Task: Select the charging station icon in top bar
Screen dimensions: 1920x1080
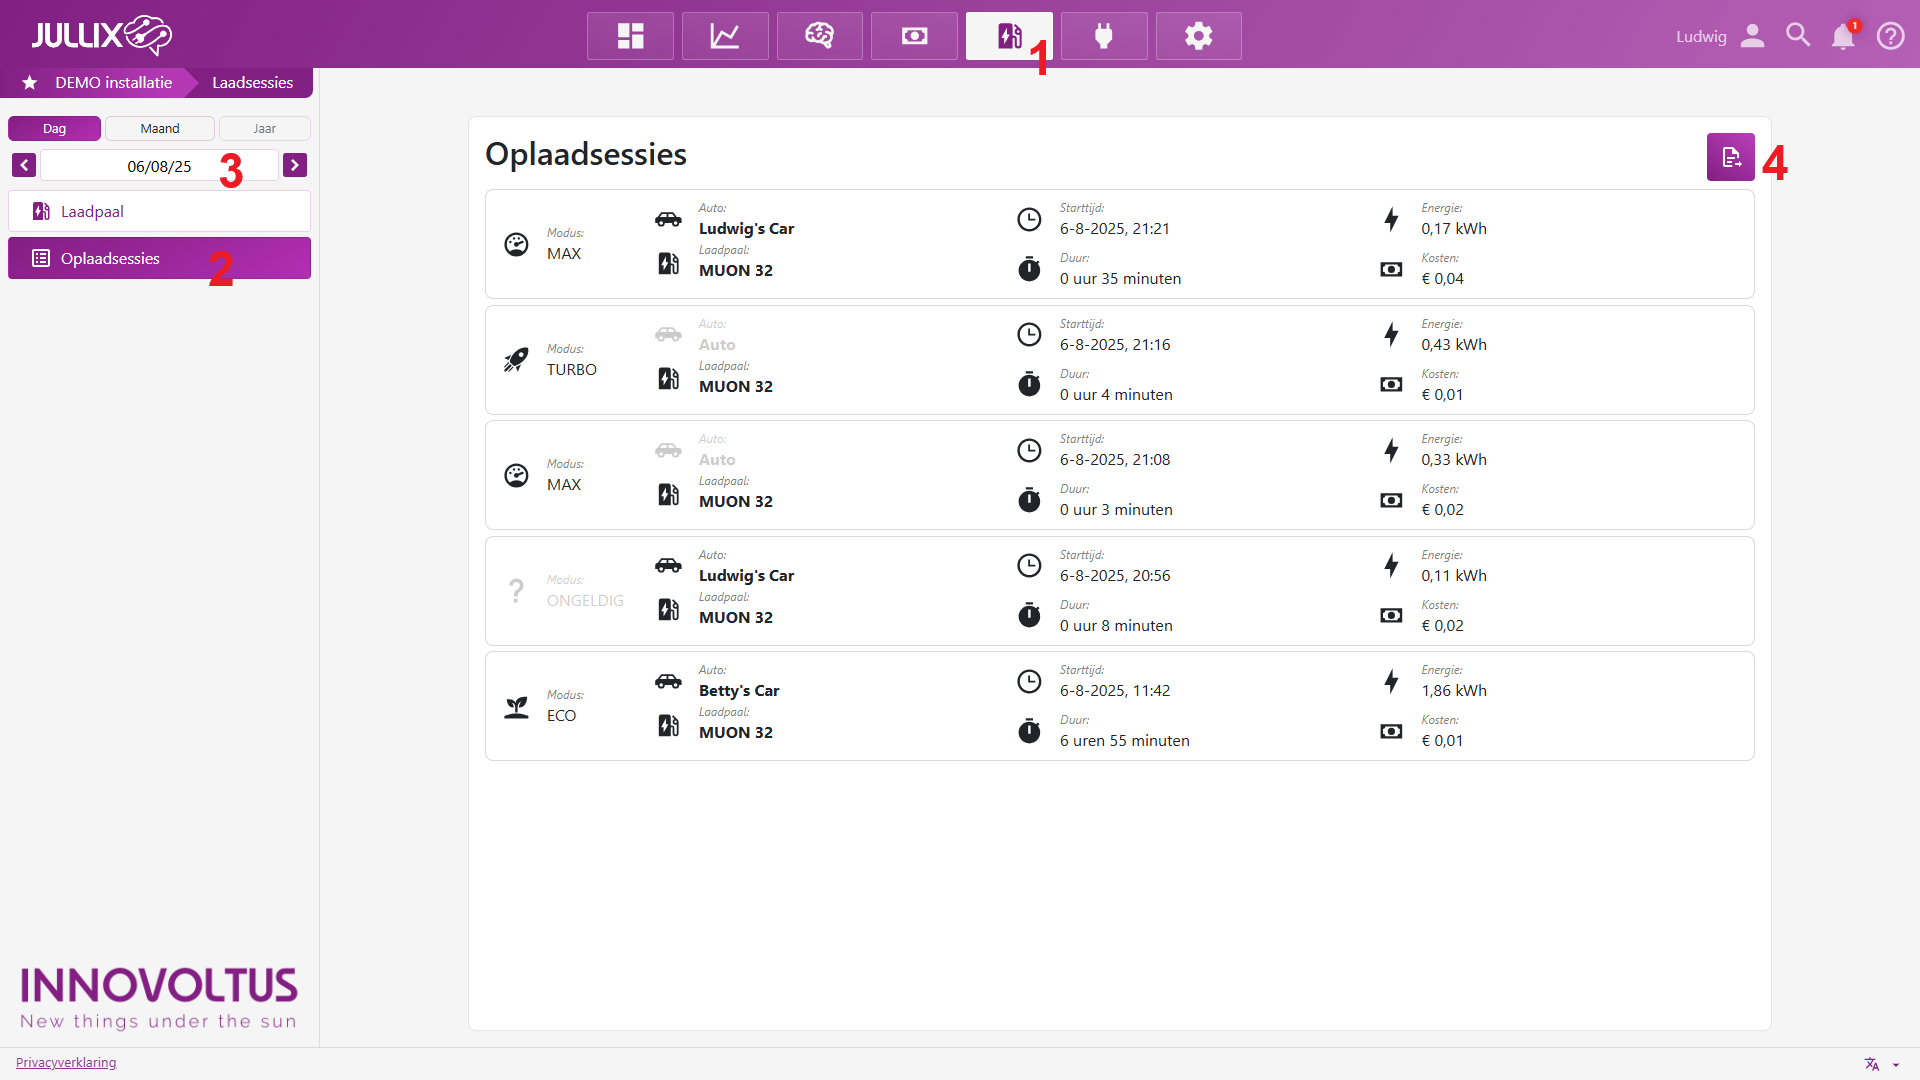Action: coord(1008,36)
